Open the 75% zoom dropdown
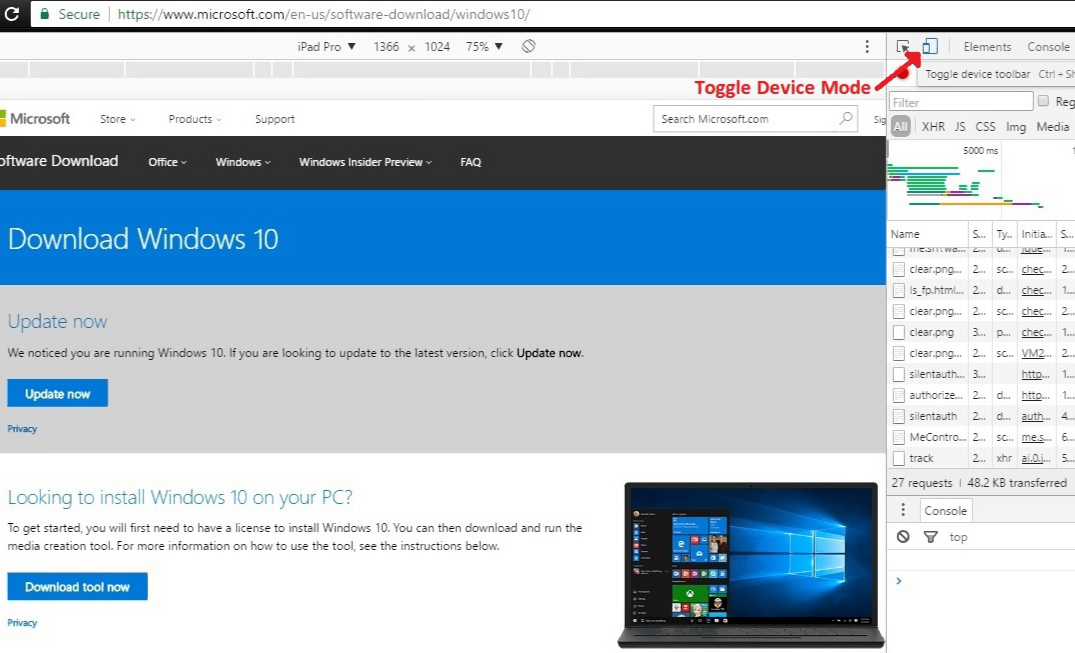The height and width of the screenshot is (653, 1075). (484, 47)
